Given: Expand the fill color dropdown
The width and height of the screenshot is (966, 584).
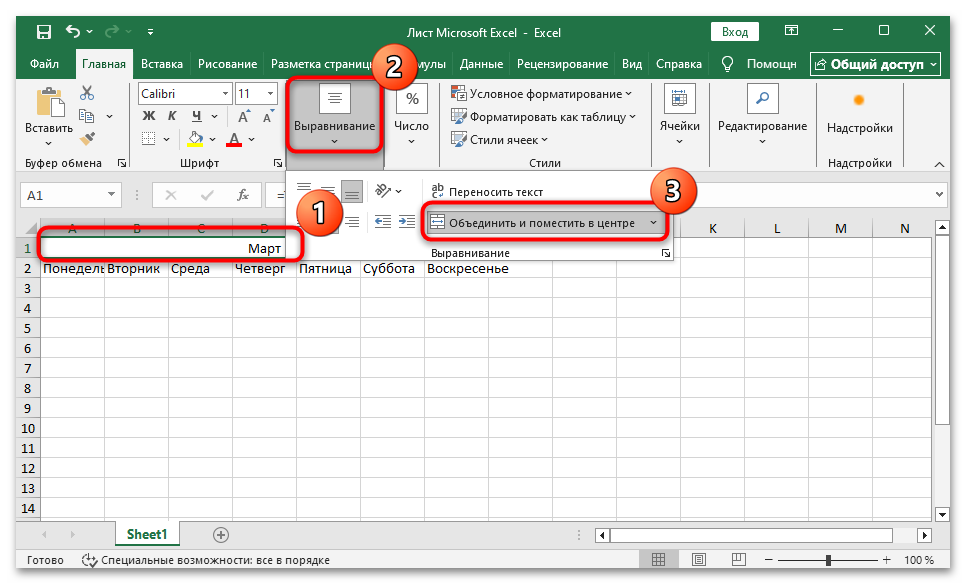Looking at the screenshot, I should pyautogui.click(x=212, y=140).
